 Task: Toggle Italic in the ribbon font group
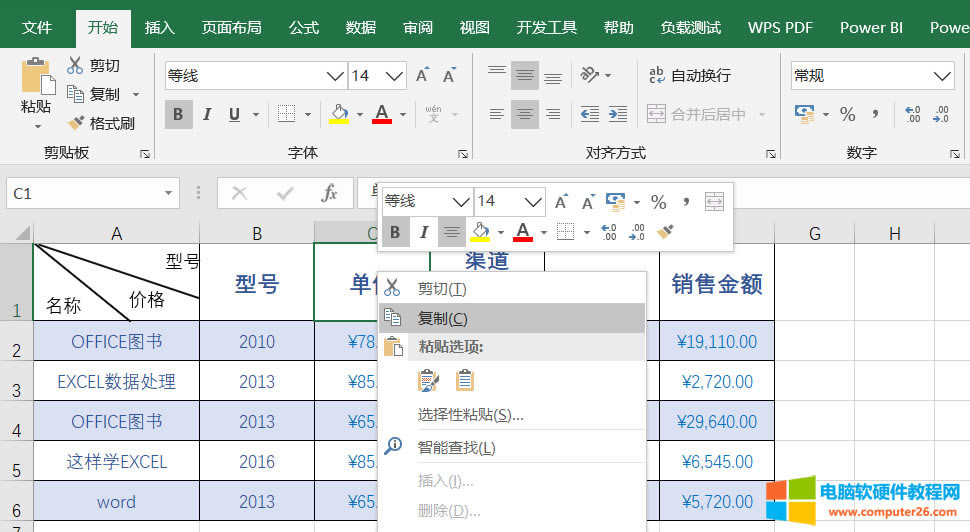coord(207,114)
